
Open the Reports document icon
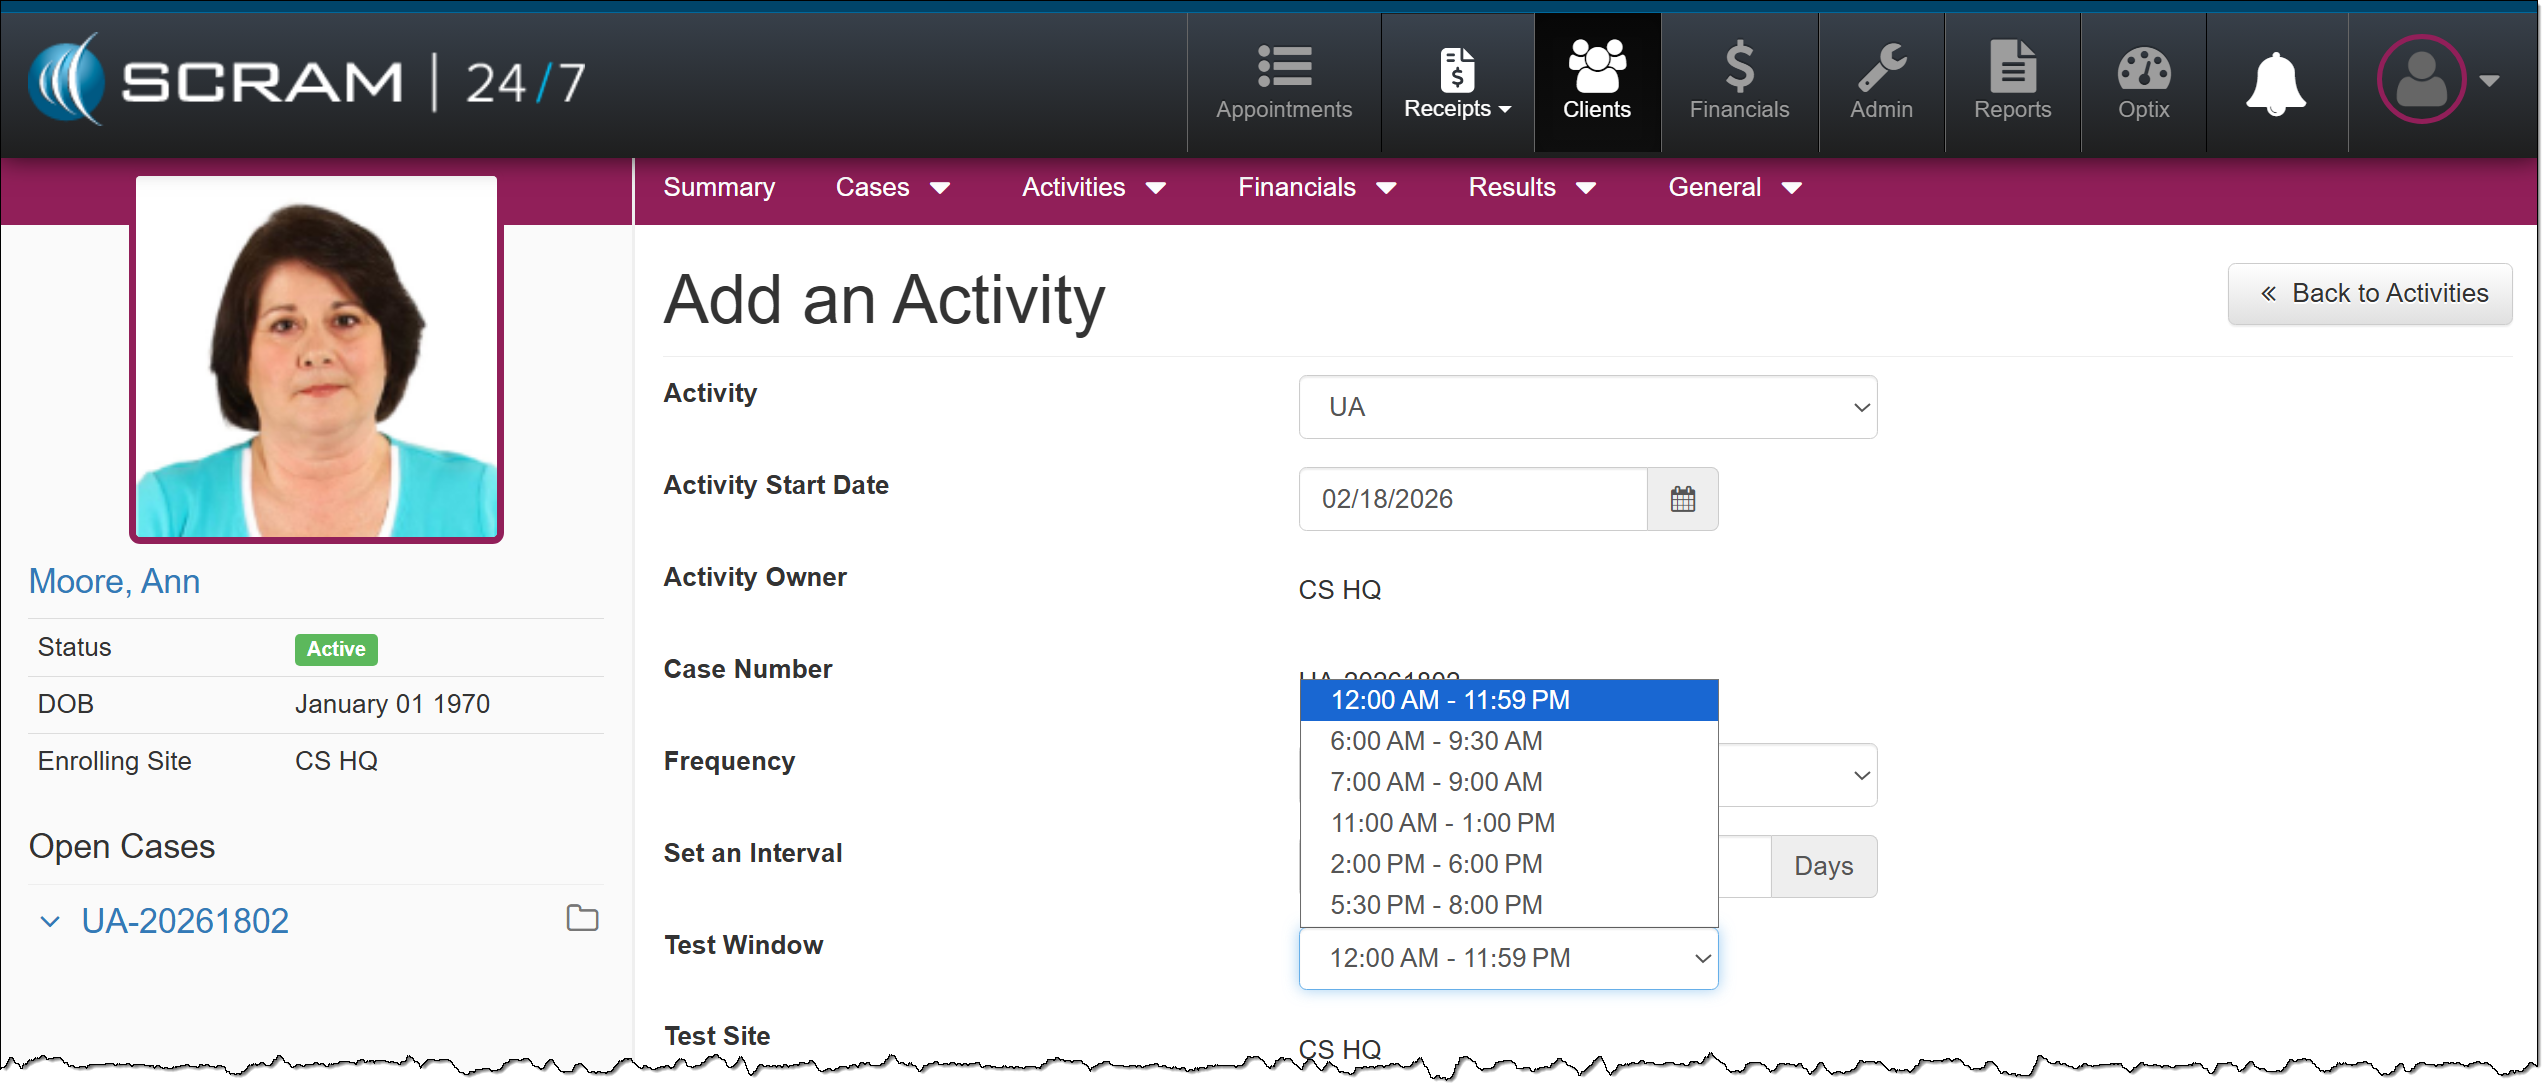click(2012, 66)
